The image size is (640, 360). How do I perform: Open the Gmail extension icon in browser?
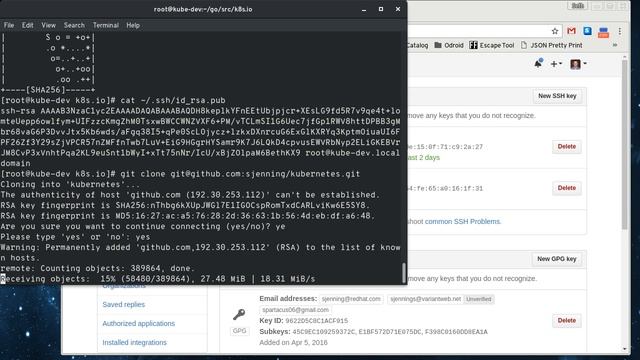point(571,31)
